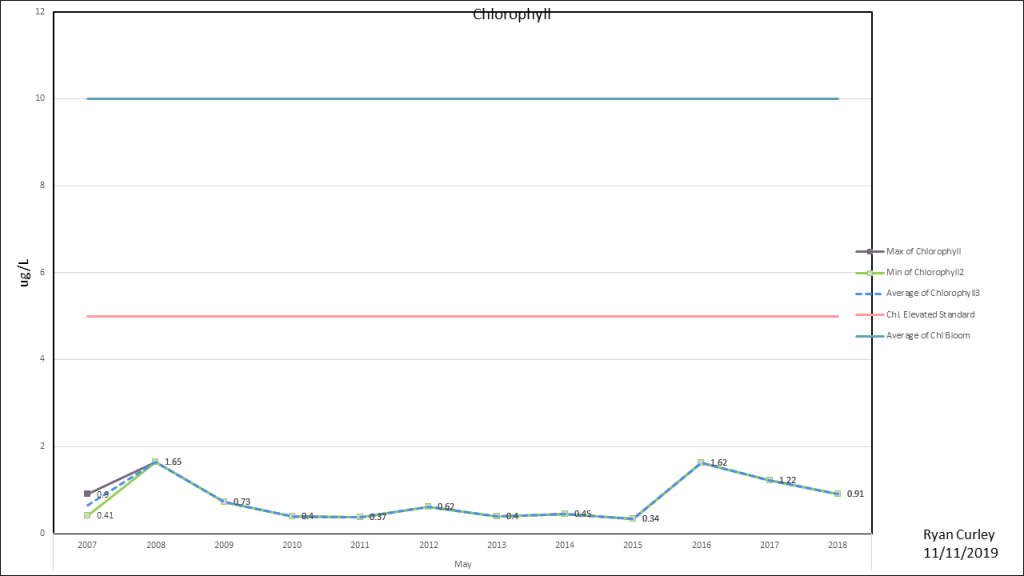Select the Ryan Curley author text
Viewport: 1024px width, 576px height.
coord(960,535)
